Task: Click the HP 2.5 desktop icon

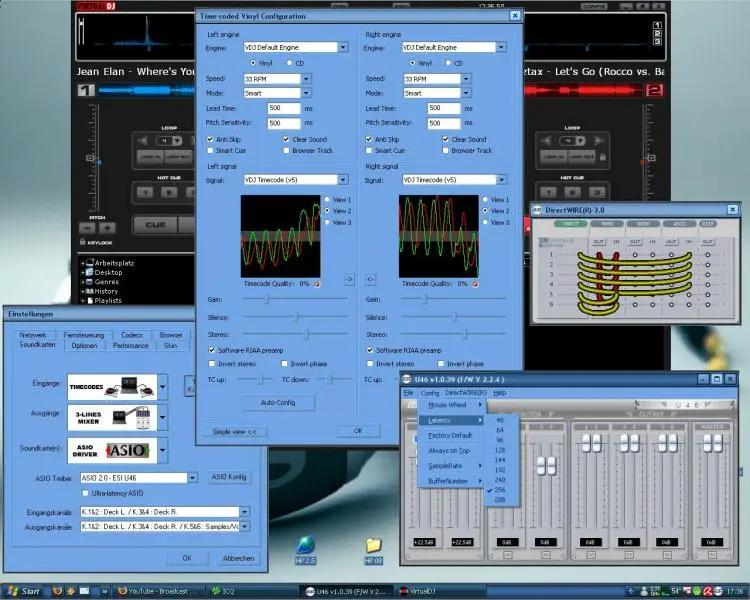Action: point(307,546)
